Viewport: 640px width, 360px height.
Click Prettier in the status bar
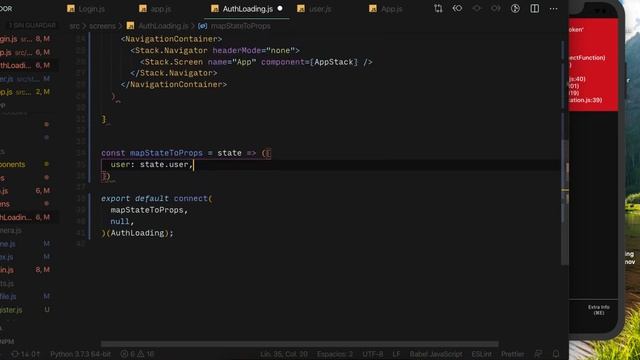[513, 354]
